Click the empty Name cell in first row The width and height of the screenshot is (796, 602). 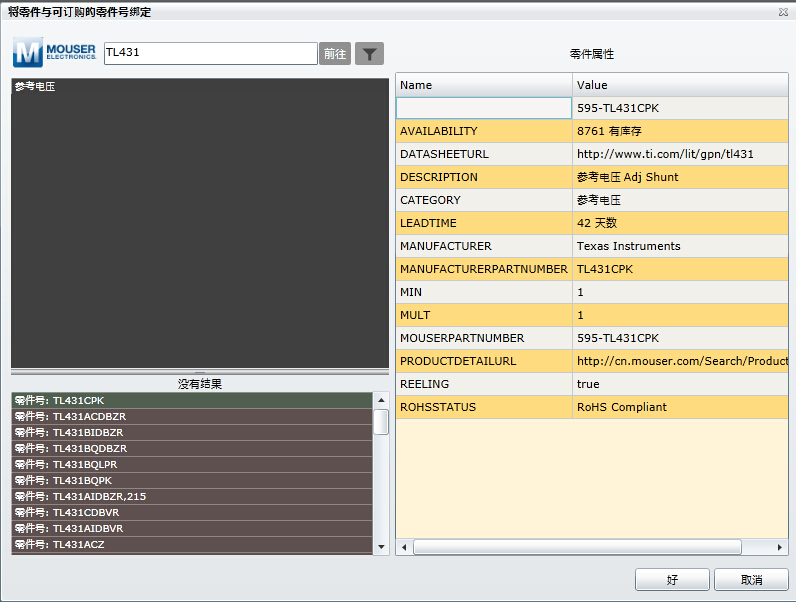pos(484,108)
